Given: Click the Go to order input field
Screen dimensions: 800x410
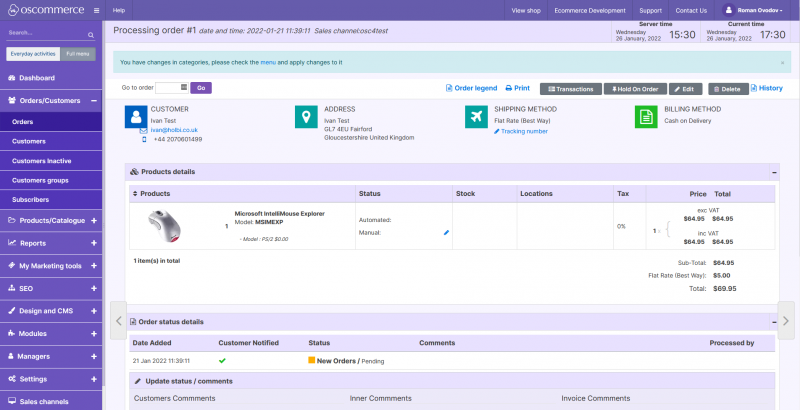Looking at the screenshot, I should pos(170,88).
